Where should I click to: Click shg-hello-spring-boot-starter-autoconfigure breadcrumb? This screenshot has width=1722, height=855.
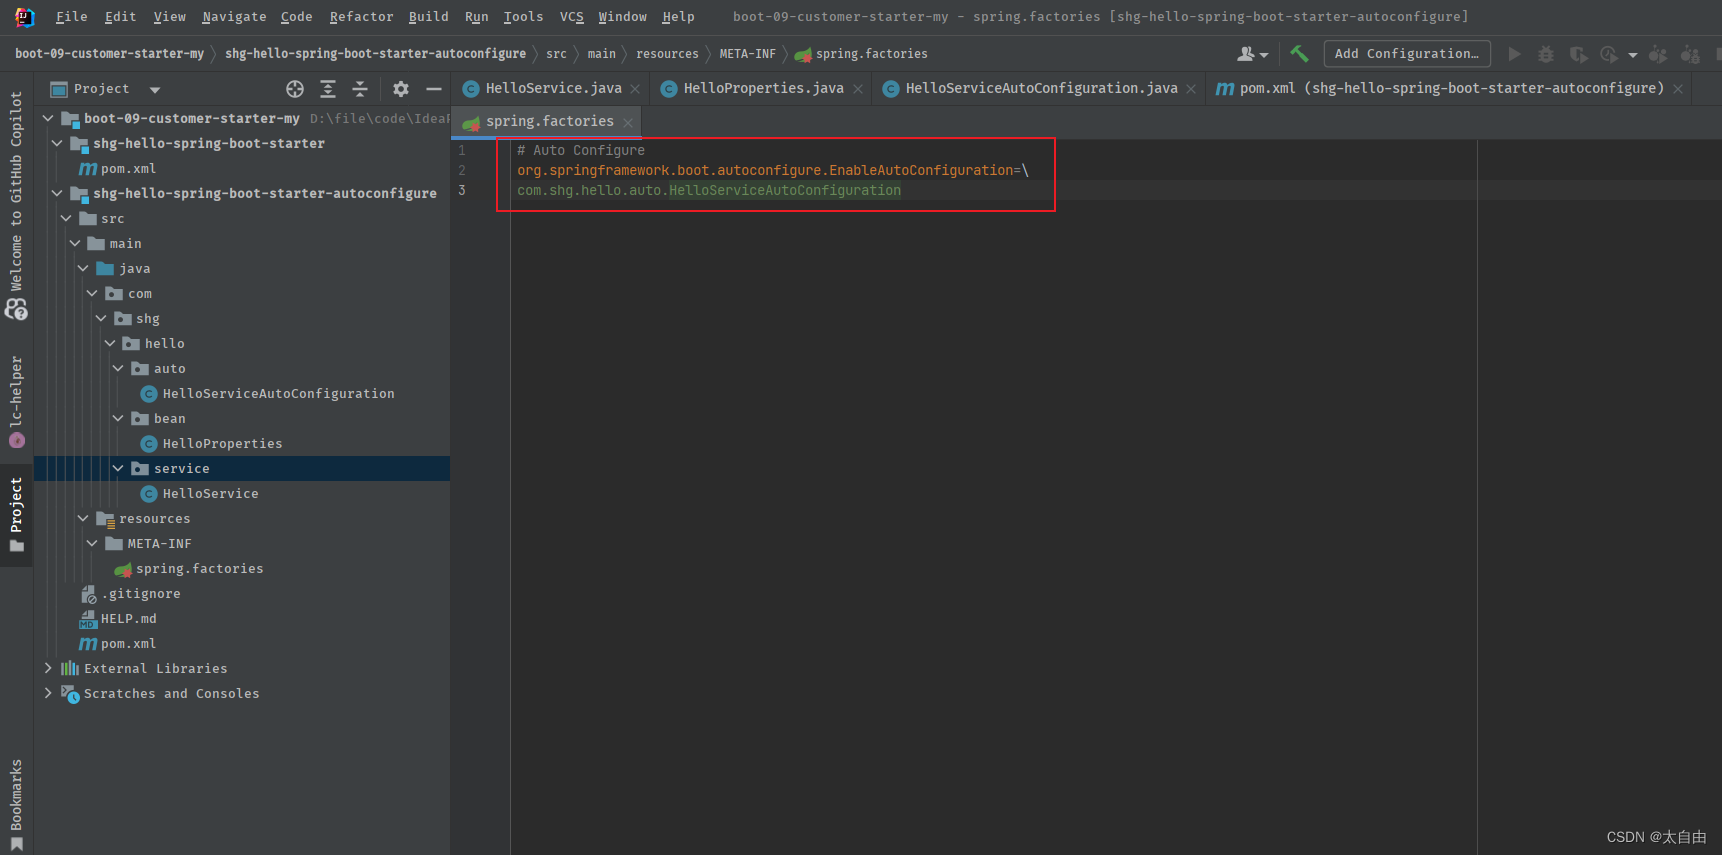coord(375,54)
